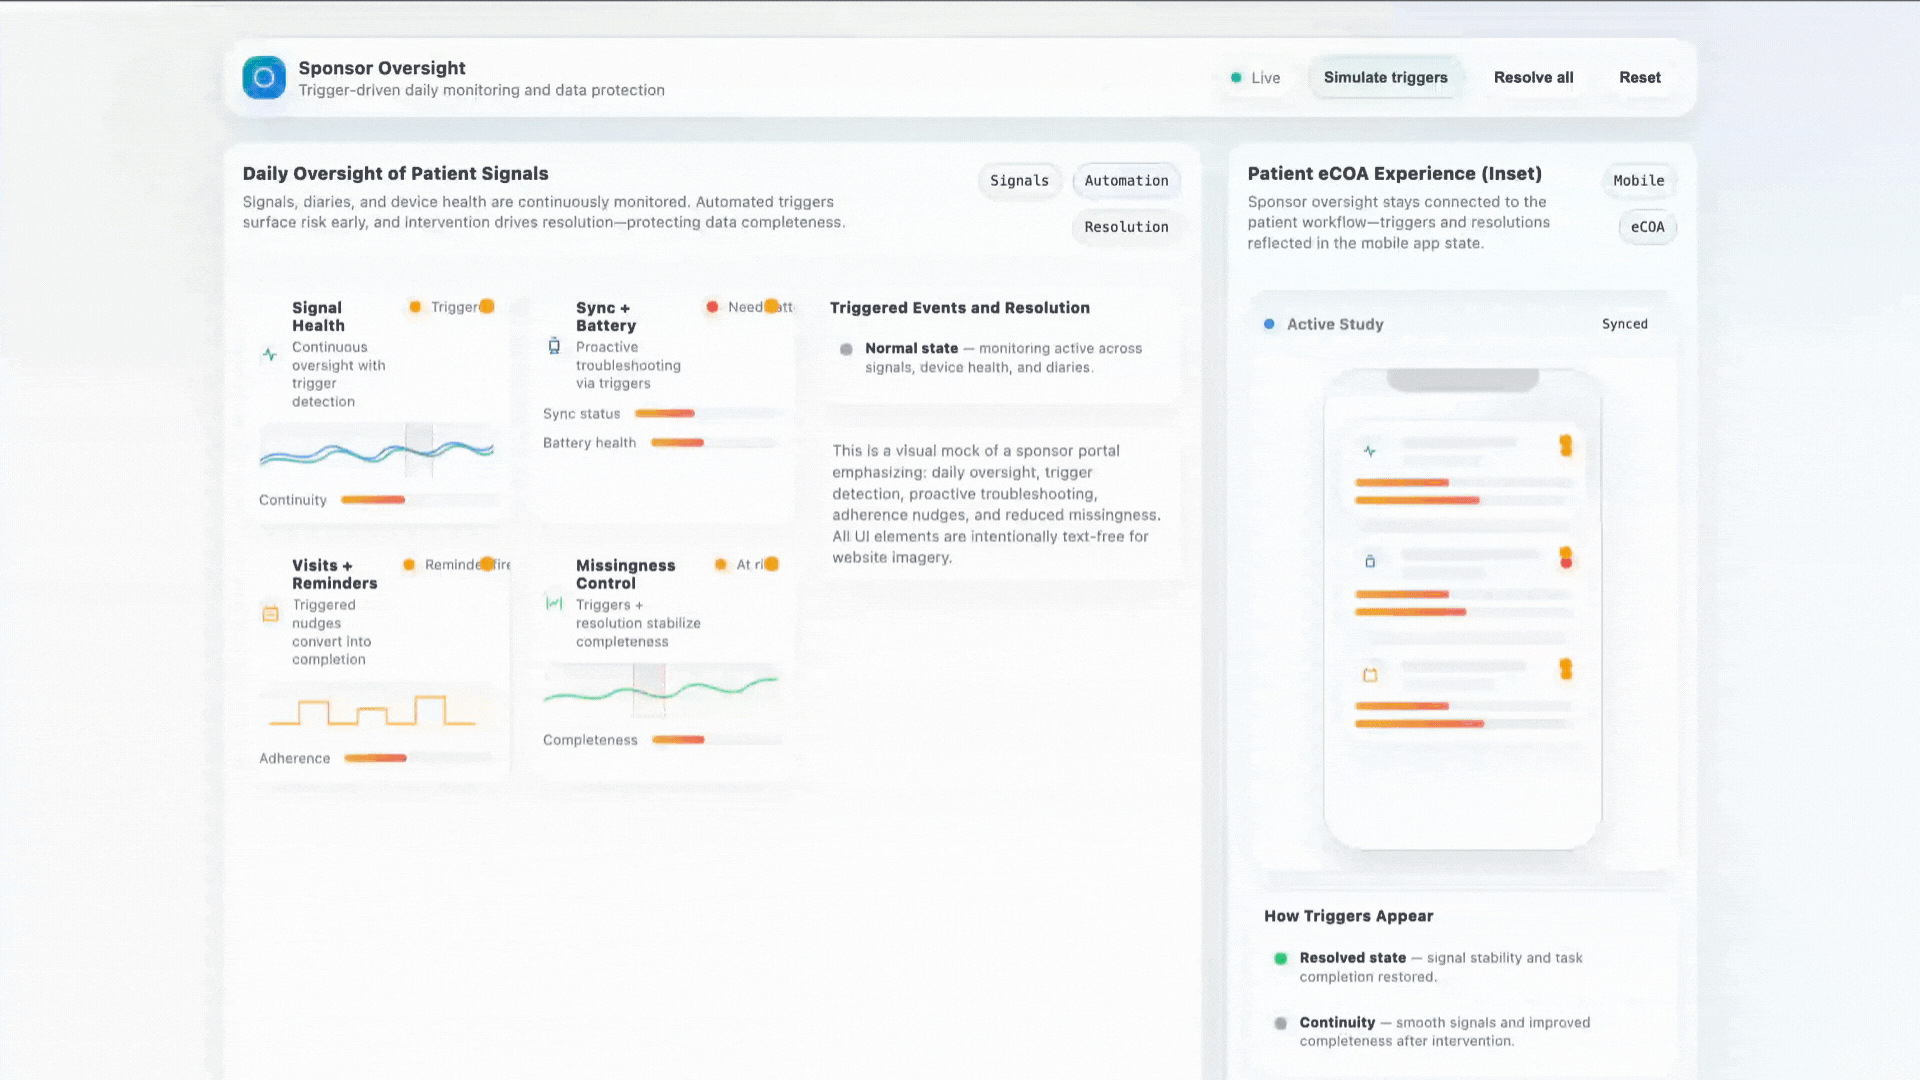Click the orange alert badge on the top phone row
This screenshot has width=1920, height=1080.
tap(1566, 447)
